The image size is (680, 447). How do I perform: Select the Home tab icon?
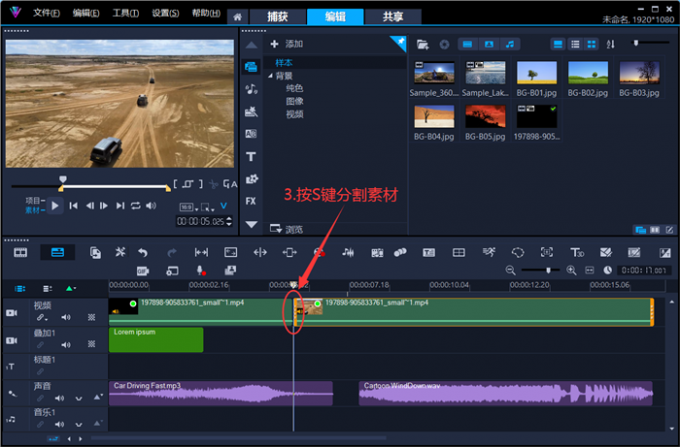coord(238,16)
